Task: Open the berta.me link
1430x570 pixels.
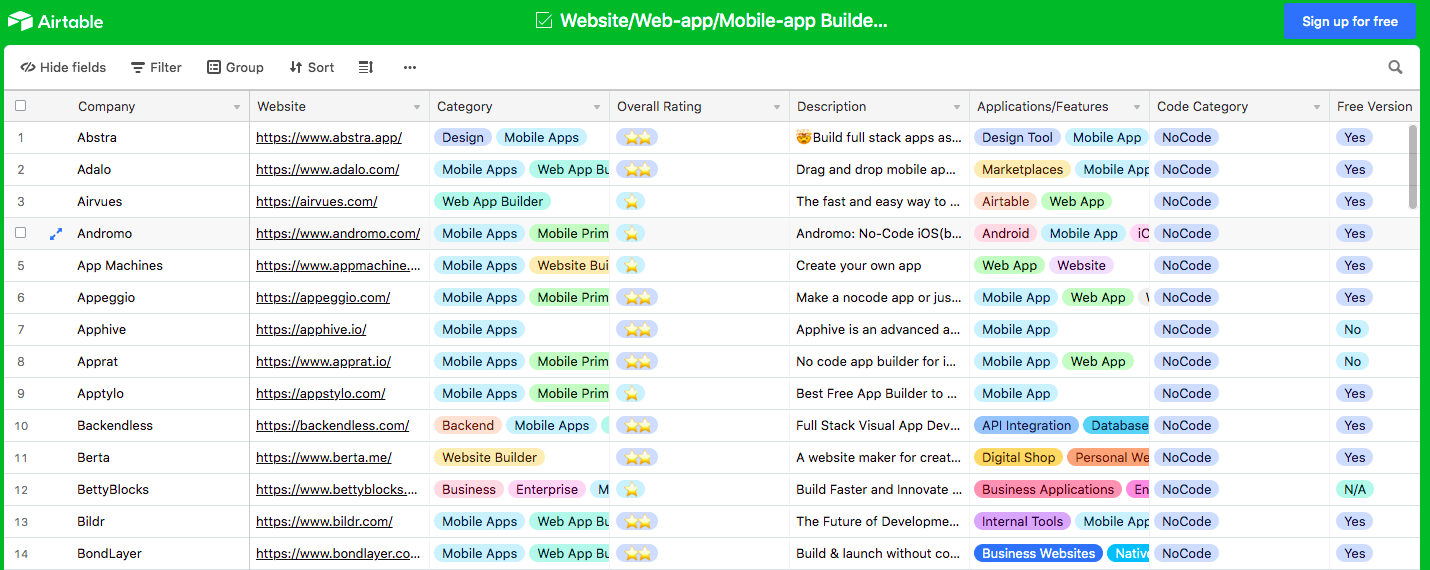Action: (324, 458)
